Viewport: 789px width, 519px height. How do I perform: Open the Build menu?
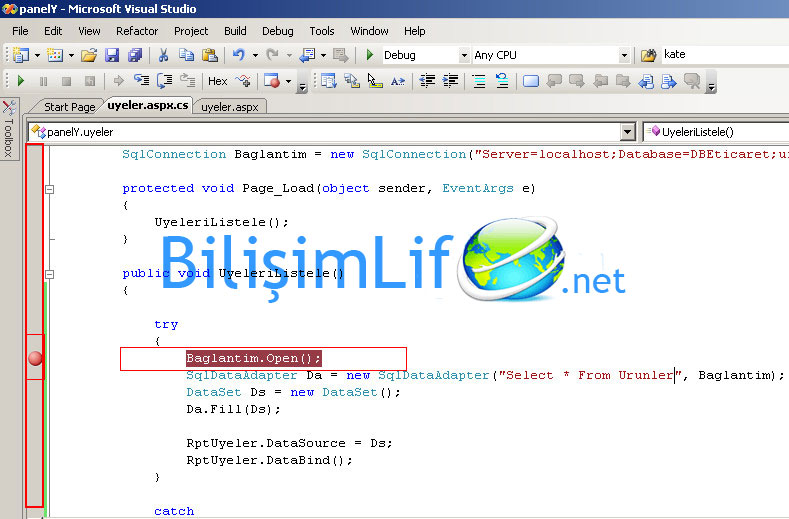[x=235, y=31]
